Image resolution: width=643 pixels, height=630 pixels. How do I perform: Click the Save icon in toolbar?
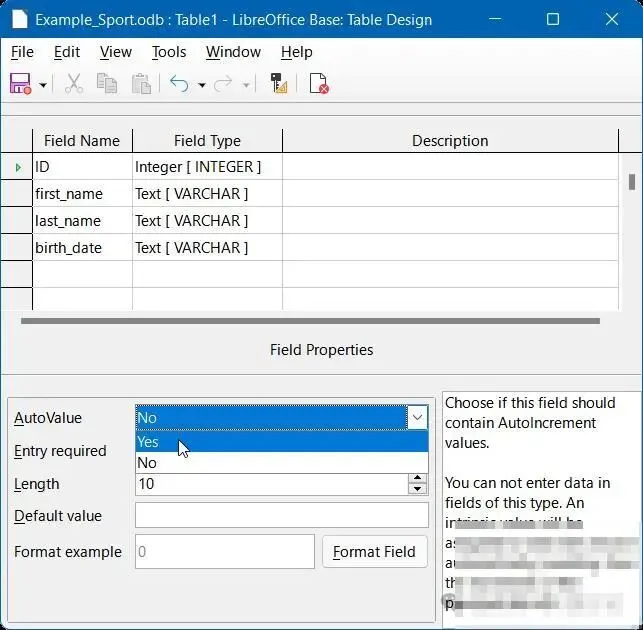point(20,84)
